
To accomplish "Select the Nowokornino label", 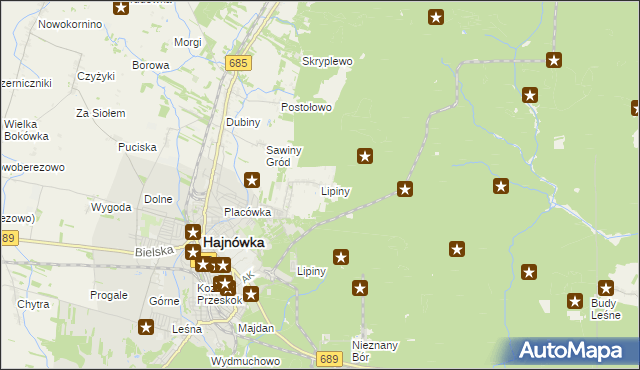I will click(70, 24).
